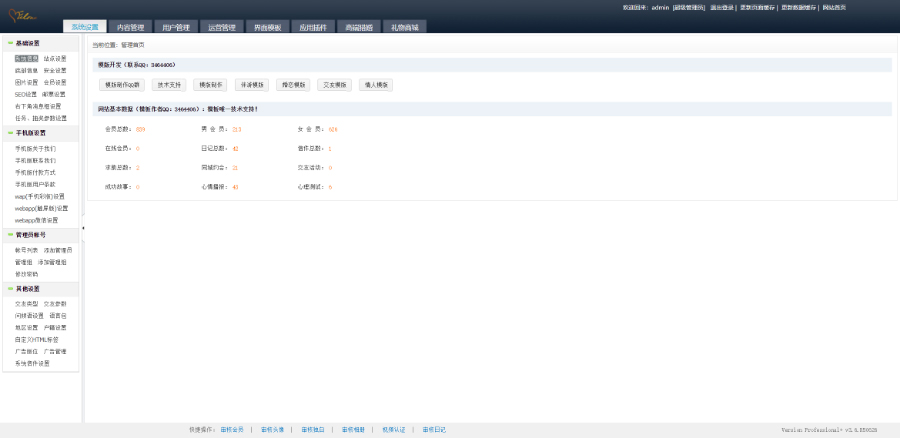The image size is (900, 438).
Task: Open 手机版用户条款 in sidebar
Action: 36,184
